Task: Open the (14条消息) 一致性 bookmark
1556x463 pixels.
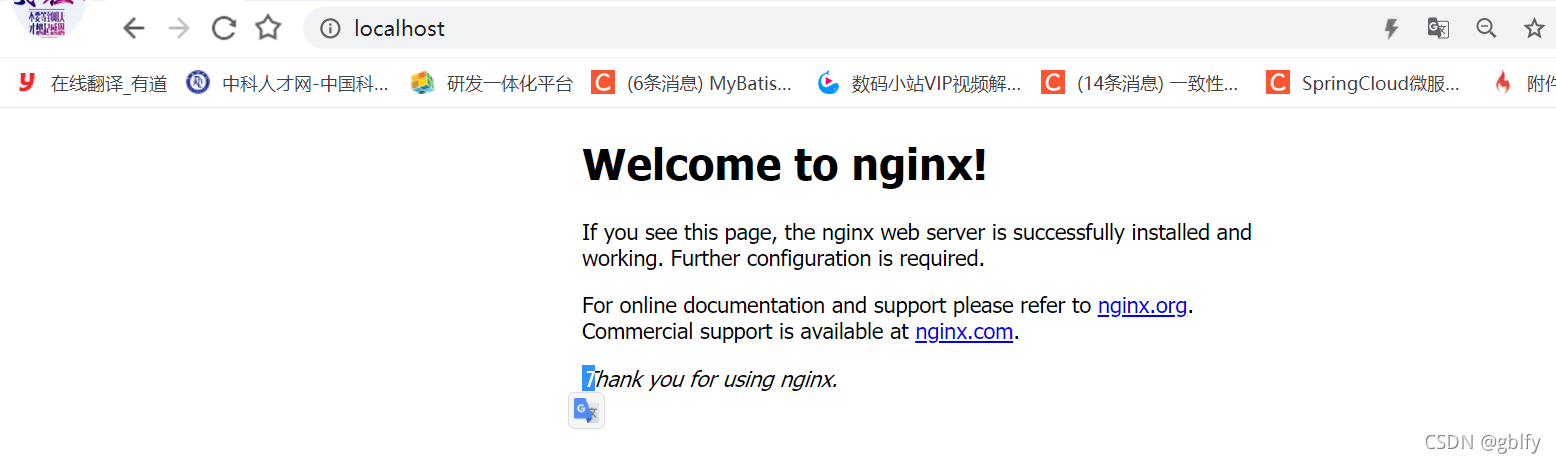Action: tap(1140, 84)
